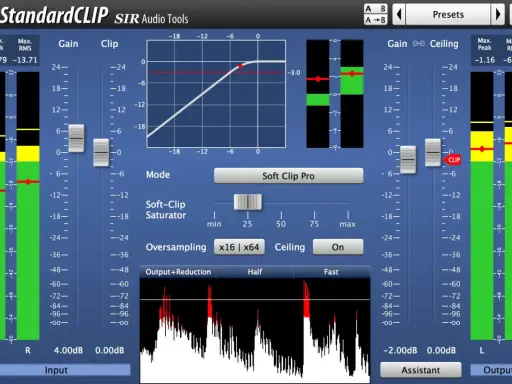Click the input R channel level meter

pyautogui.click(x=28, y=206)
